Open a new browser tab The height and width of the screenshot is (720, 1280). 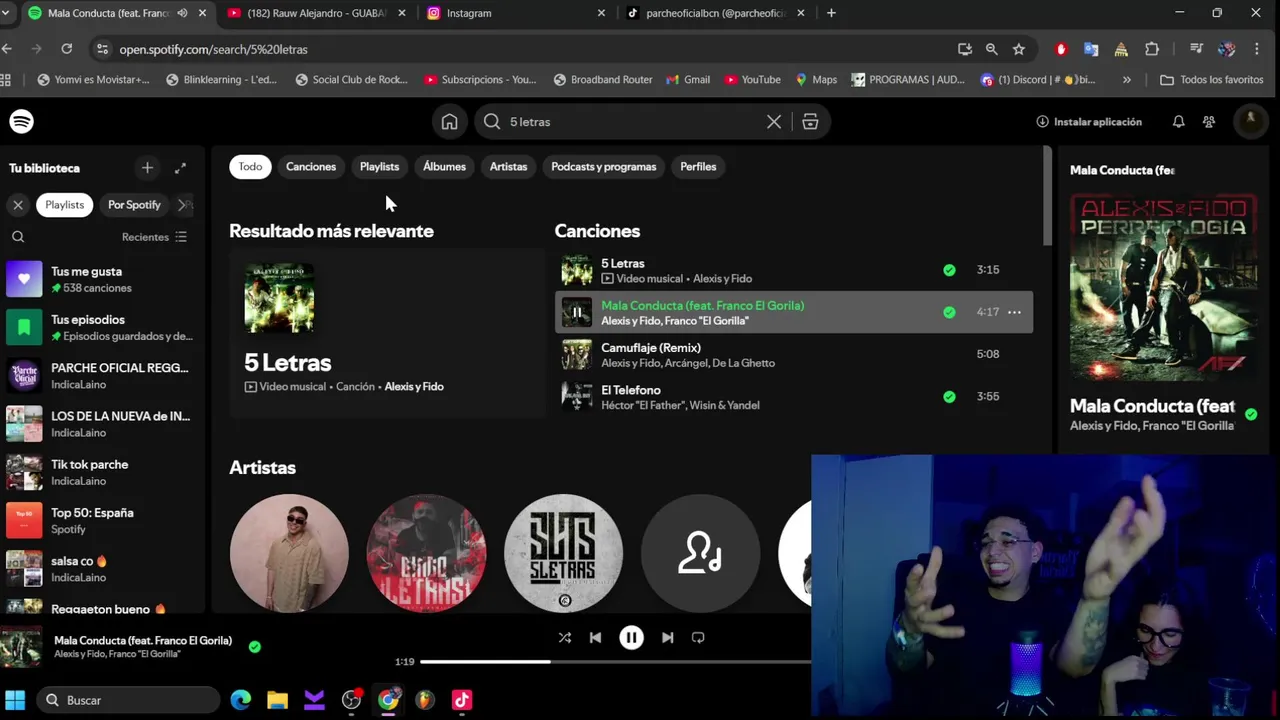click(x=831, y=13)
